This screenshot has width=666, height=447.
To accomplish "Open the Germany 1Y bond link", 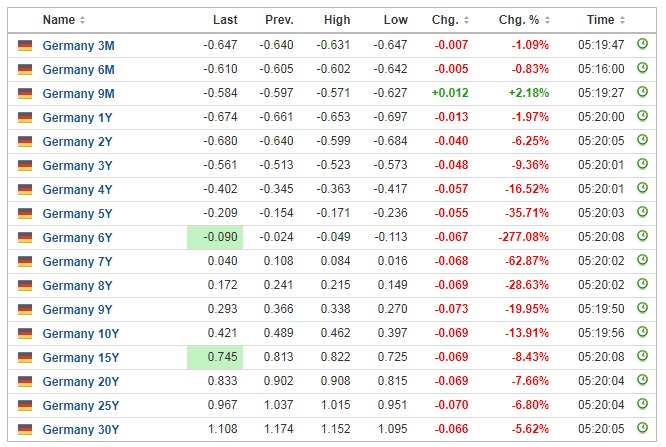I will (x=77, y=117).
